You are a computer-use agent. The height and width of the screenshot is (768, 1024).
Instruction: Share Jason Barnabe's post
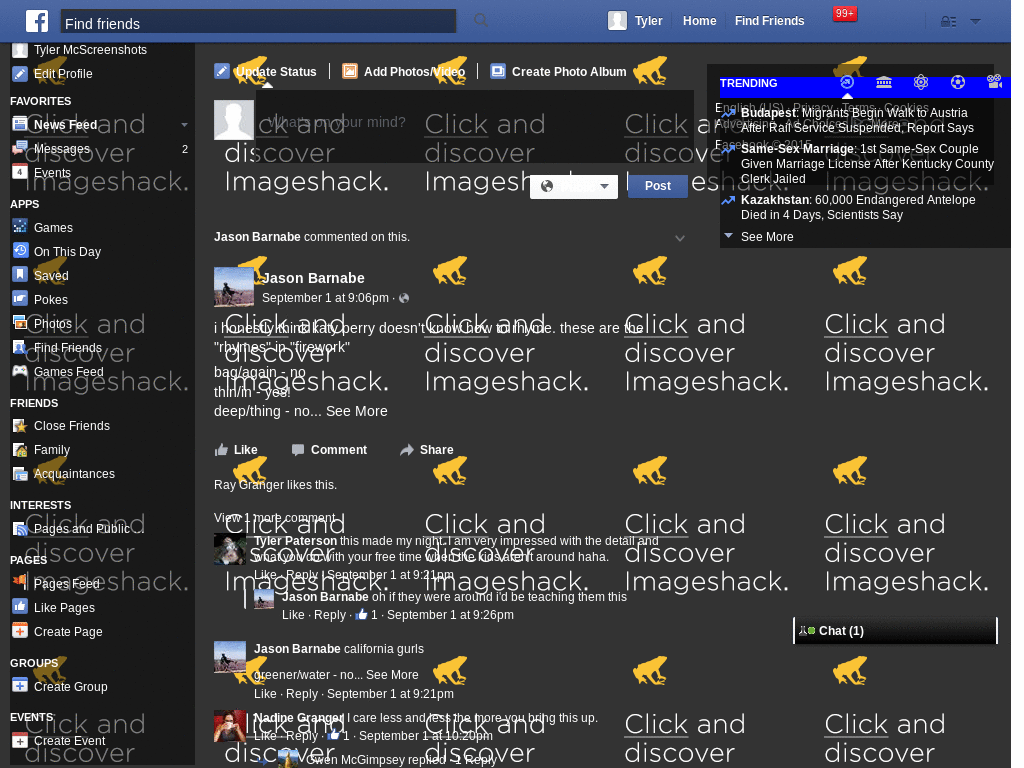click(x=426, y=450)
